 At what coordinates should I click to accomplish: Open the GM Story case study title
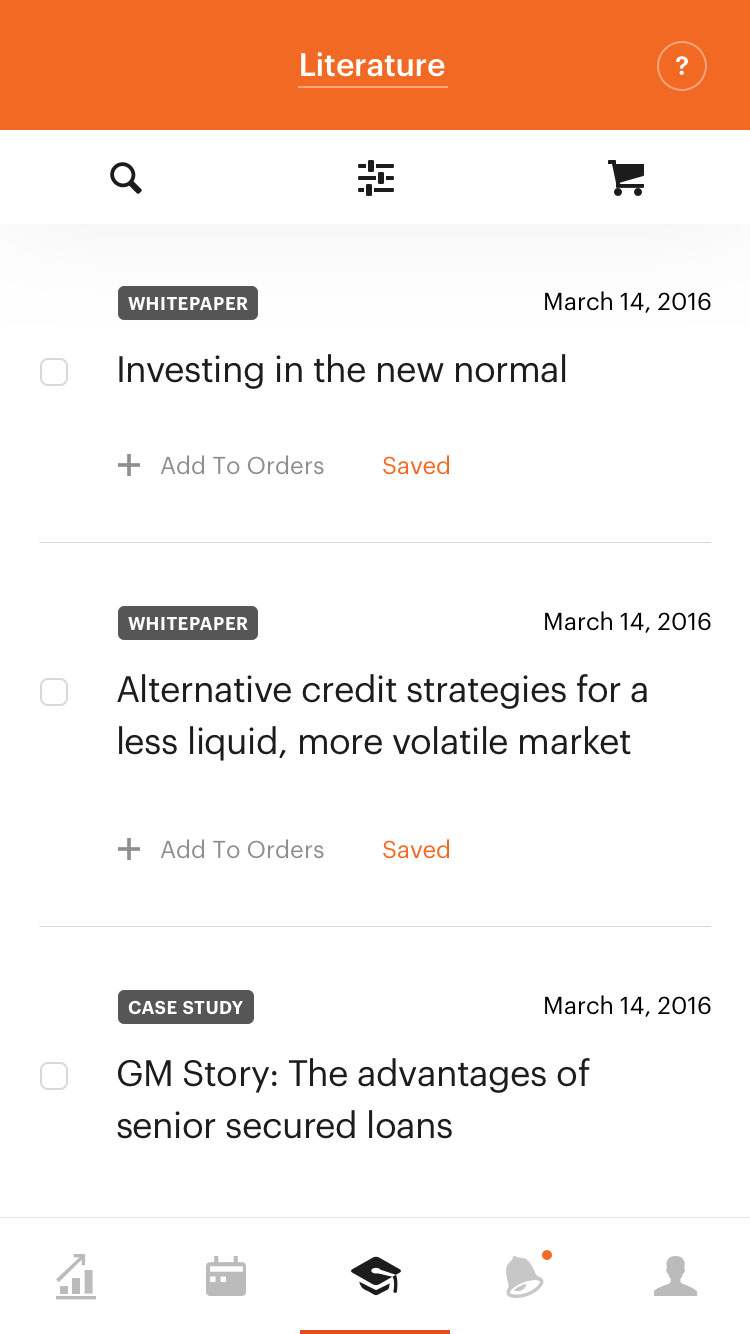(352, 1099)
